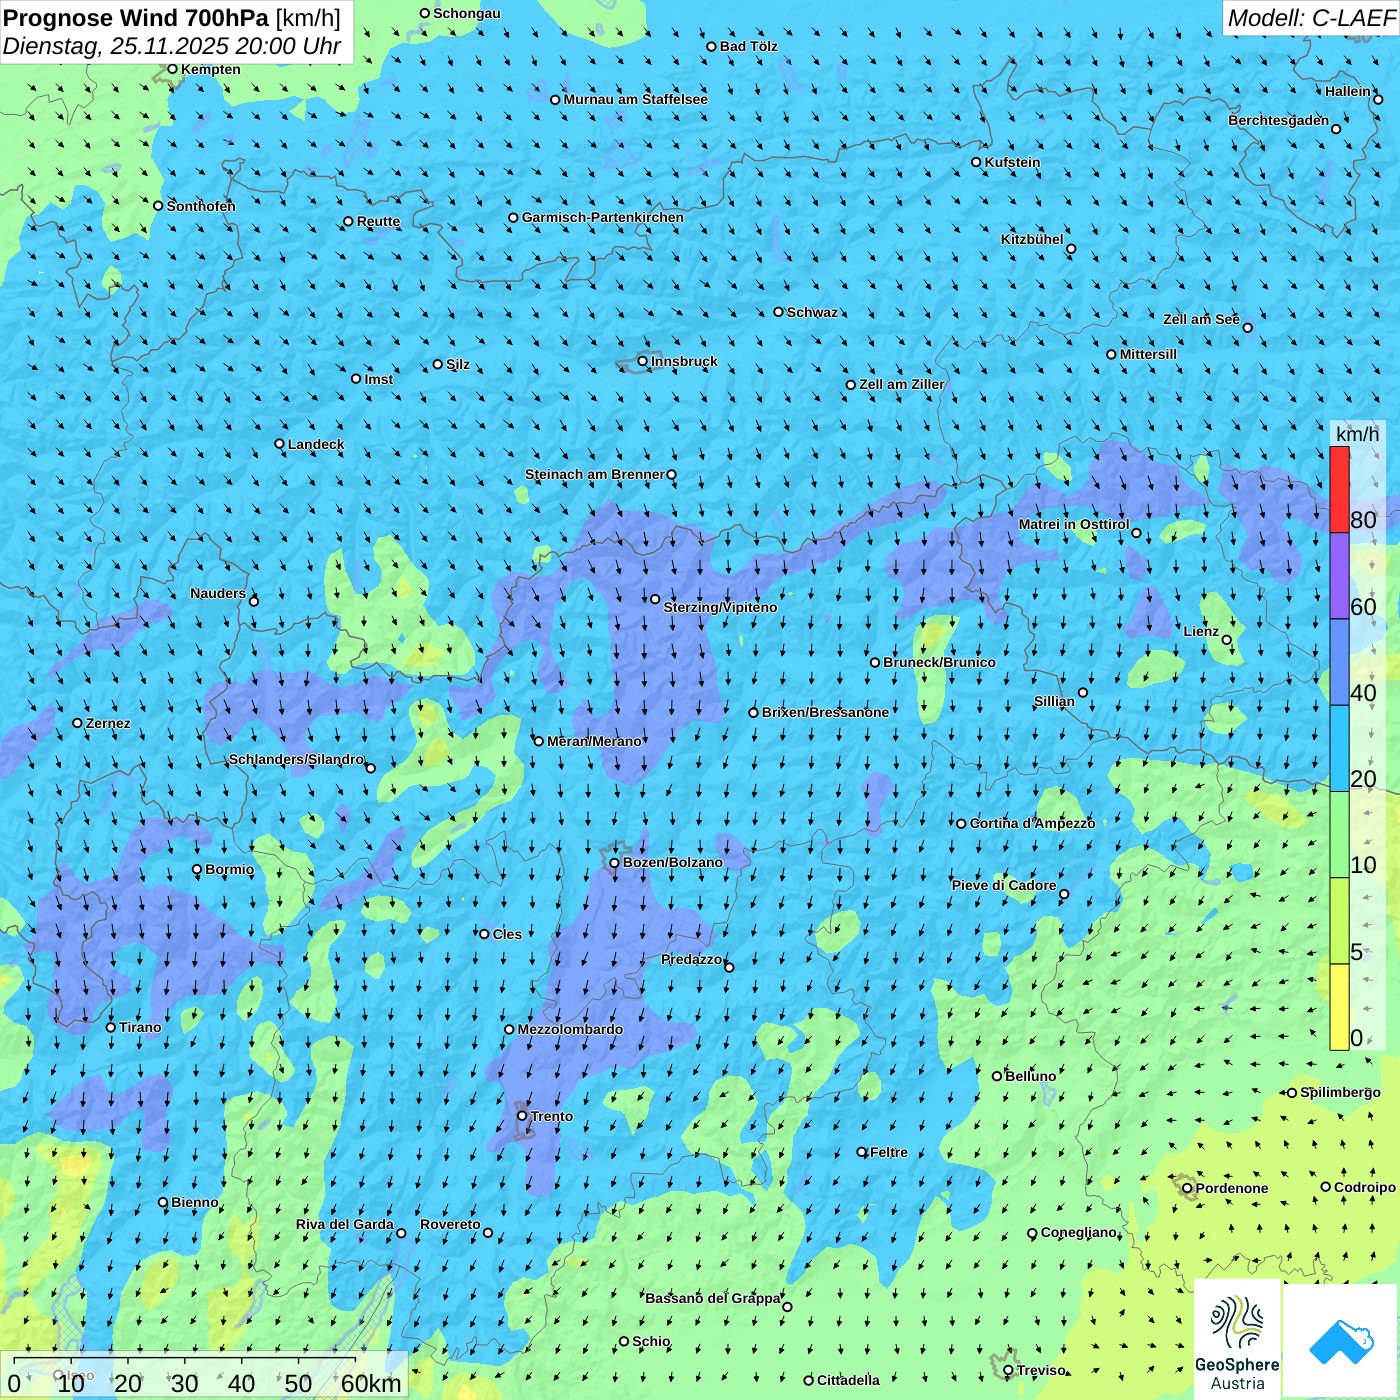
Task: Click the 'Conegliano' label
Action: click(x=1079, y=1232)
